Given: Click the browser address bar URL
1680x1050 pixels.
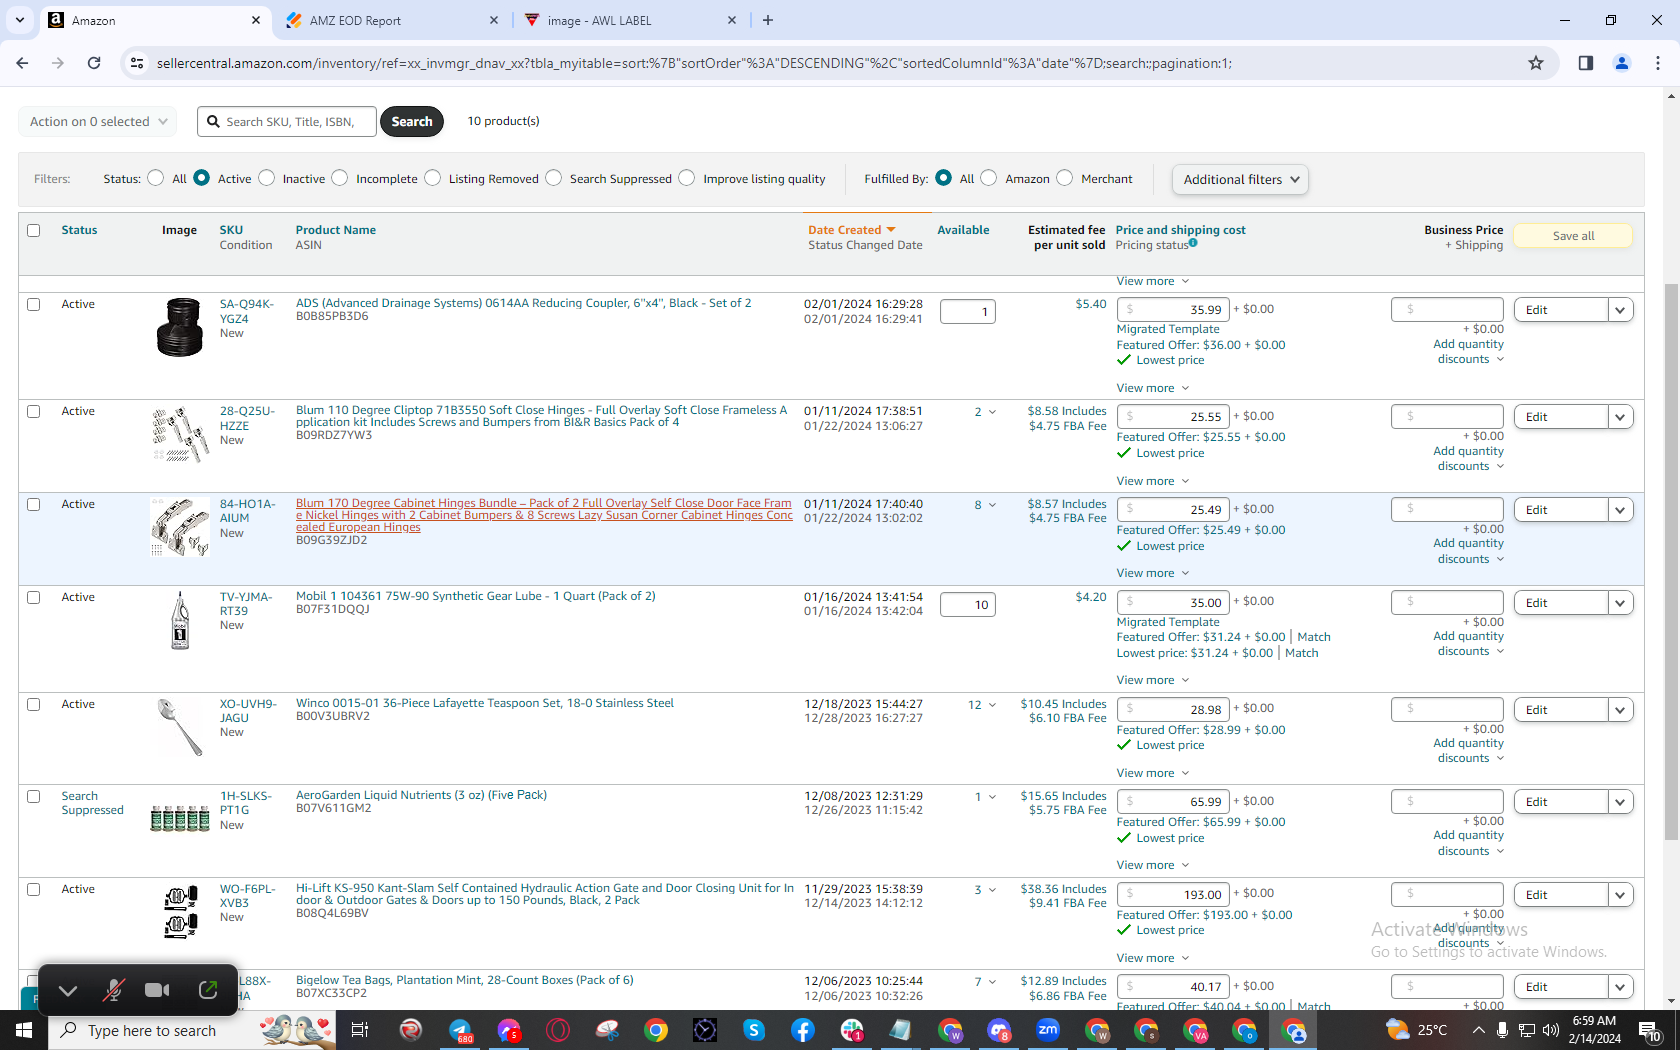Looking at the screenshot, I should coord(694,63).
